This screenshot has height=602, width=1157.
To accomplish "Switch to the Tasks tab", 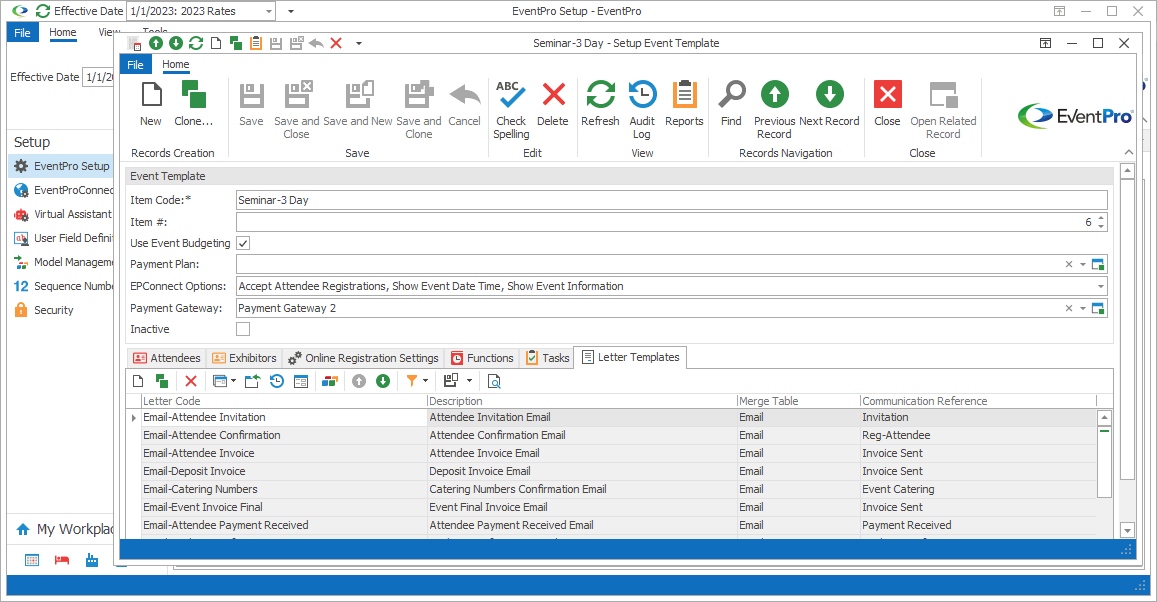I will point(548,358).
